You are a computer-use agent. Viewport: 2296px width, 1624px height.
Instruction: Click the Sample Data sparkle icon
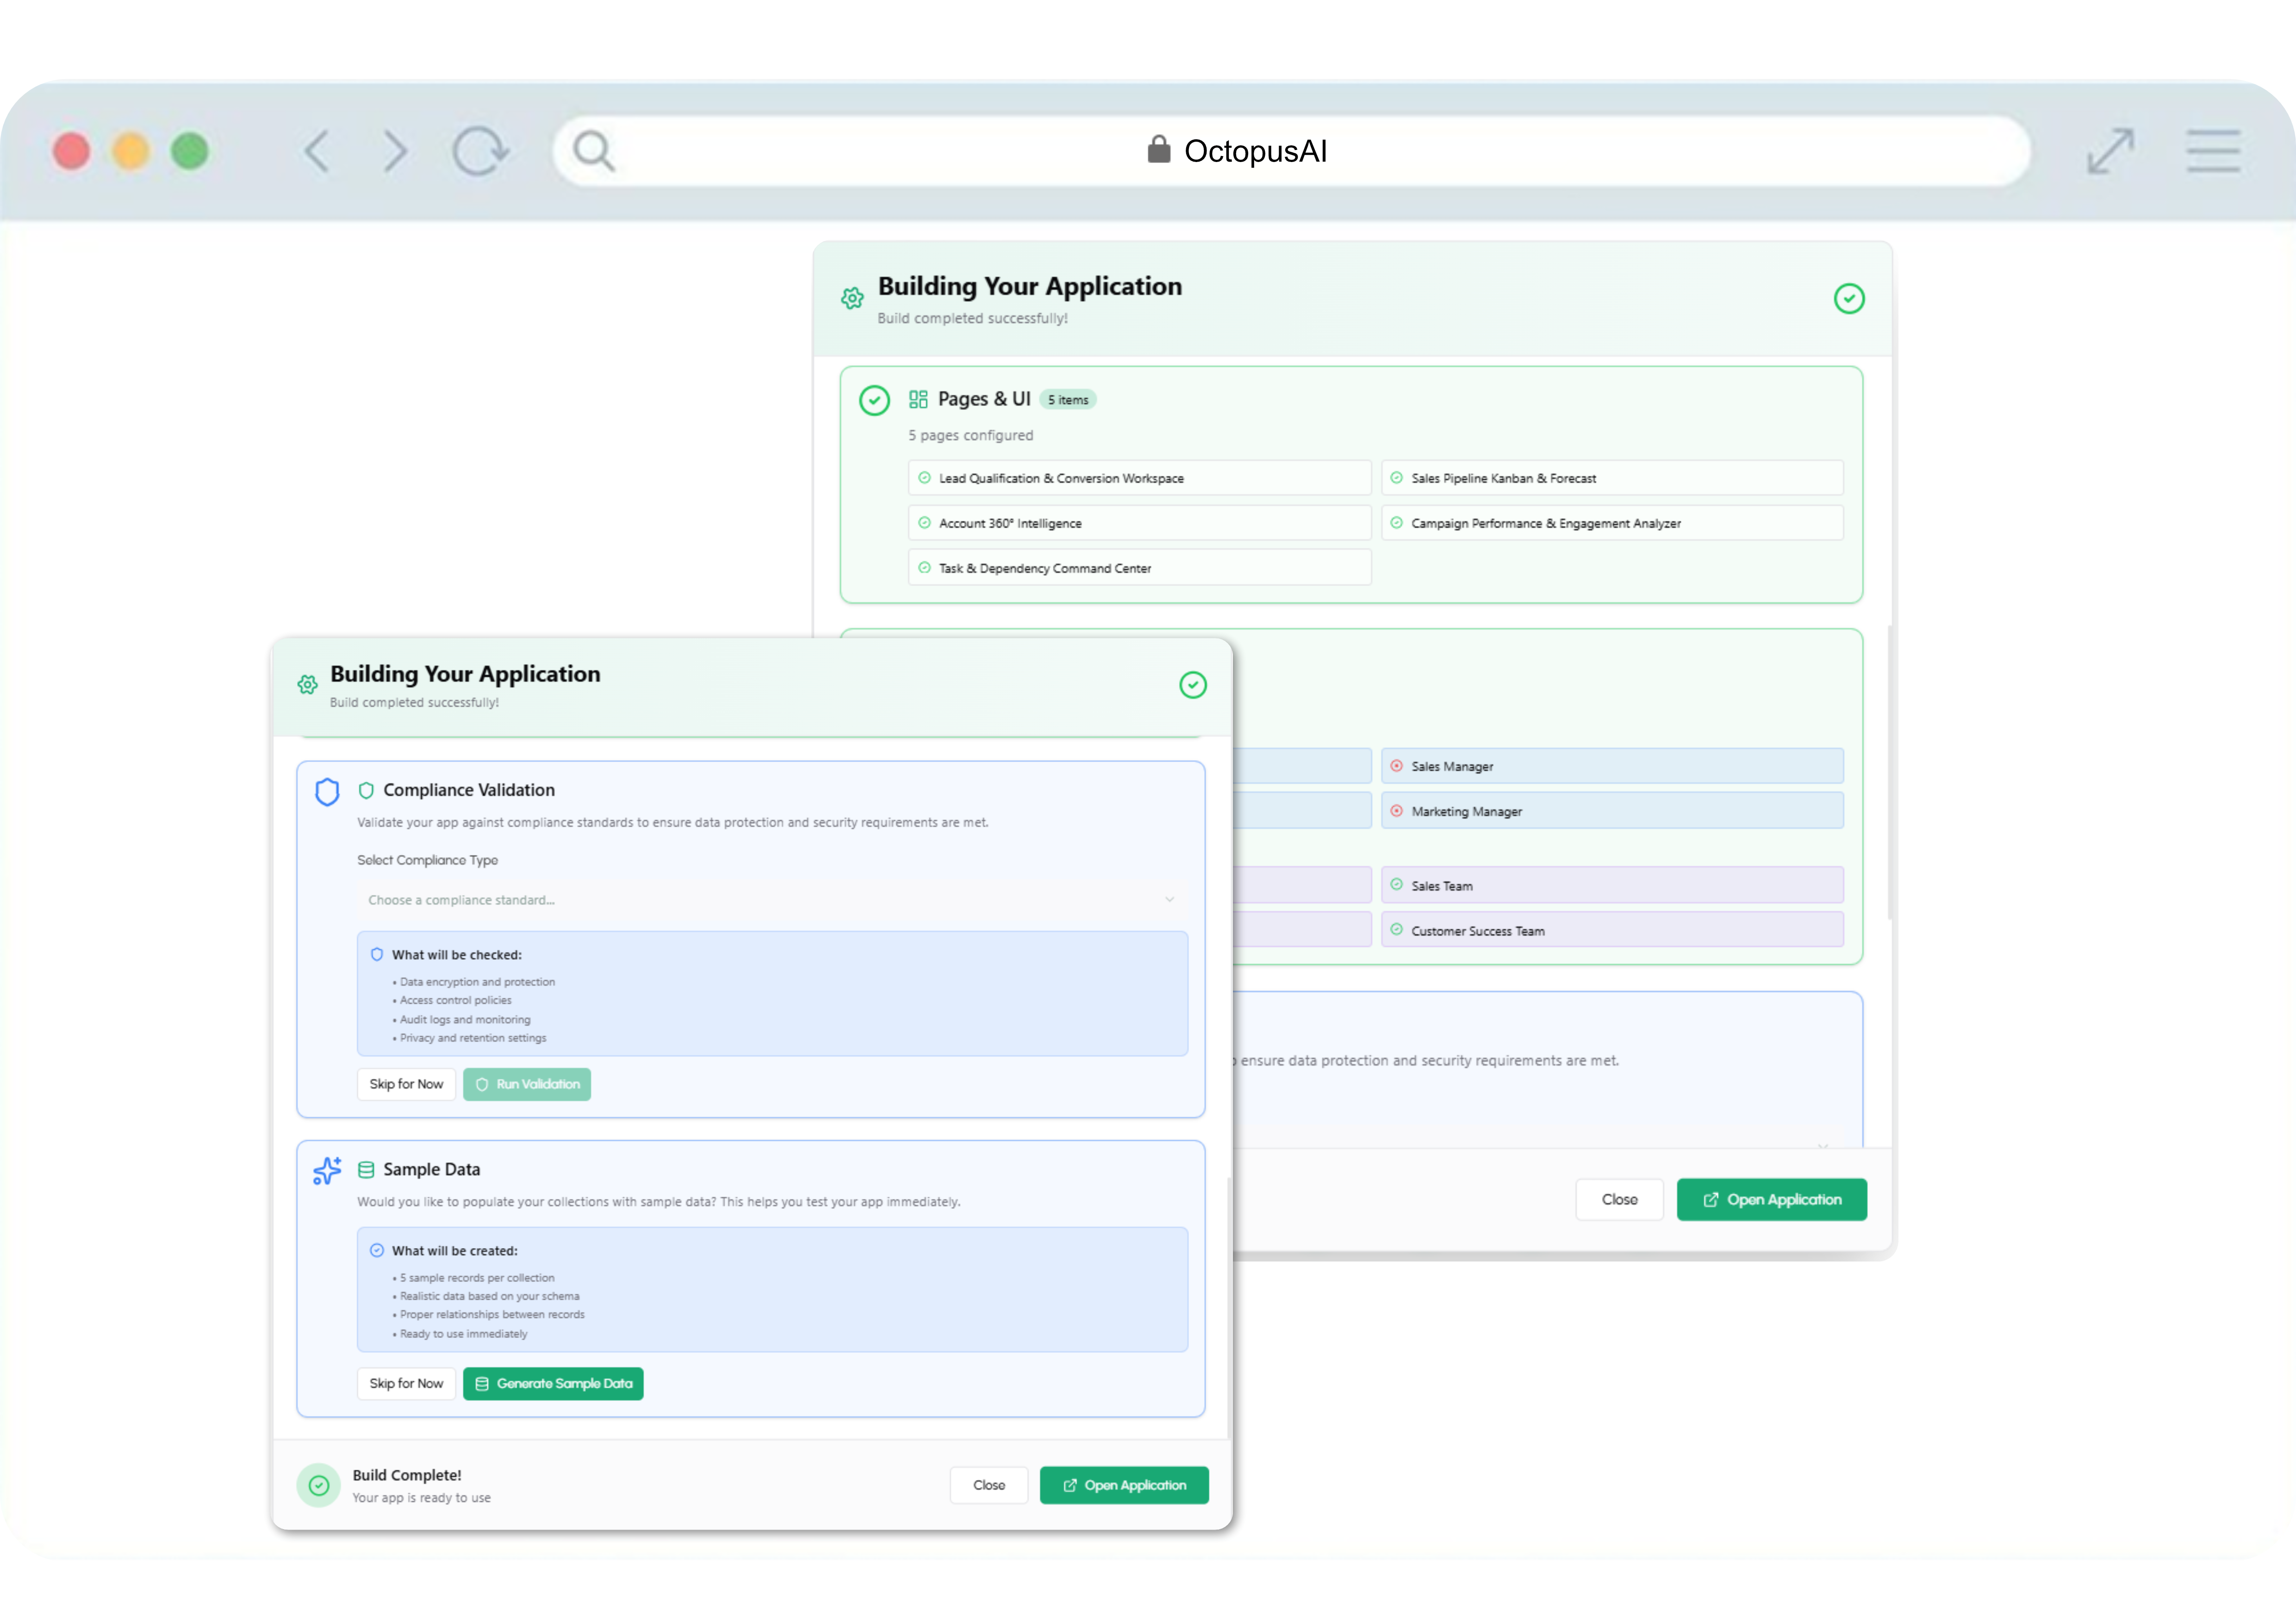coord(327,1170)
